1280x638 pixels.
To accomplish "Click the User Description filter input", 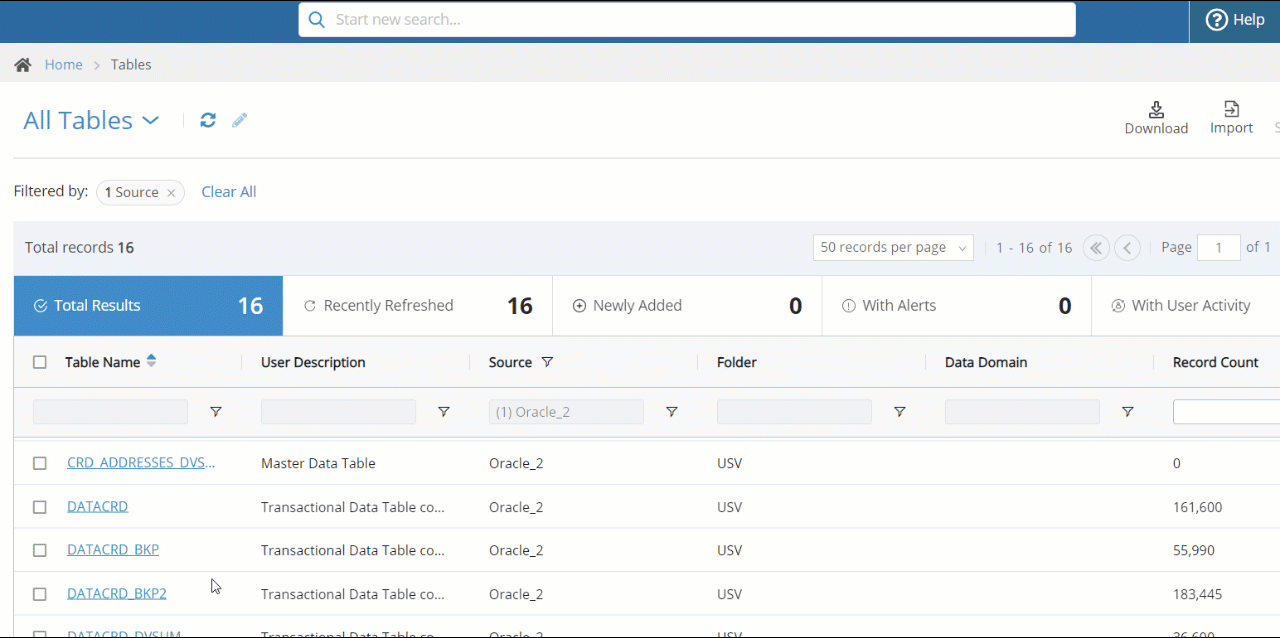I will (338, 412).
